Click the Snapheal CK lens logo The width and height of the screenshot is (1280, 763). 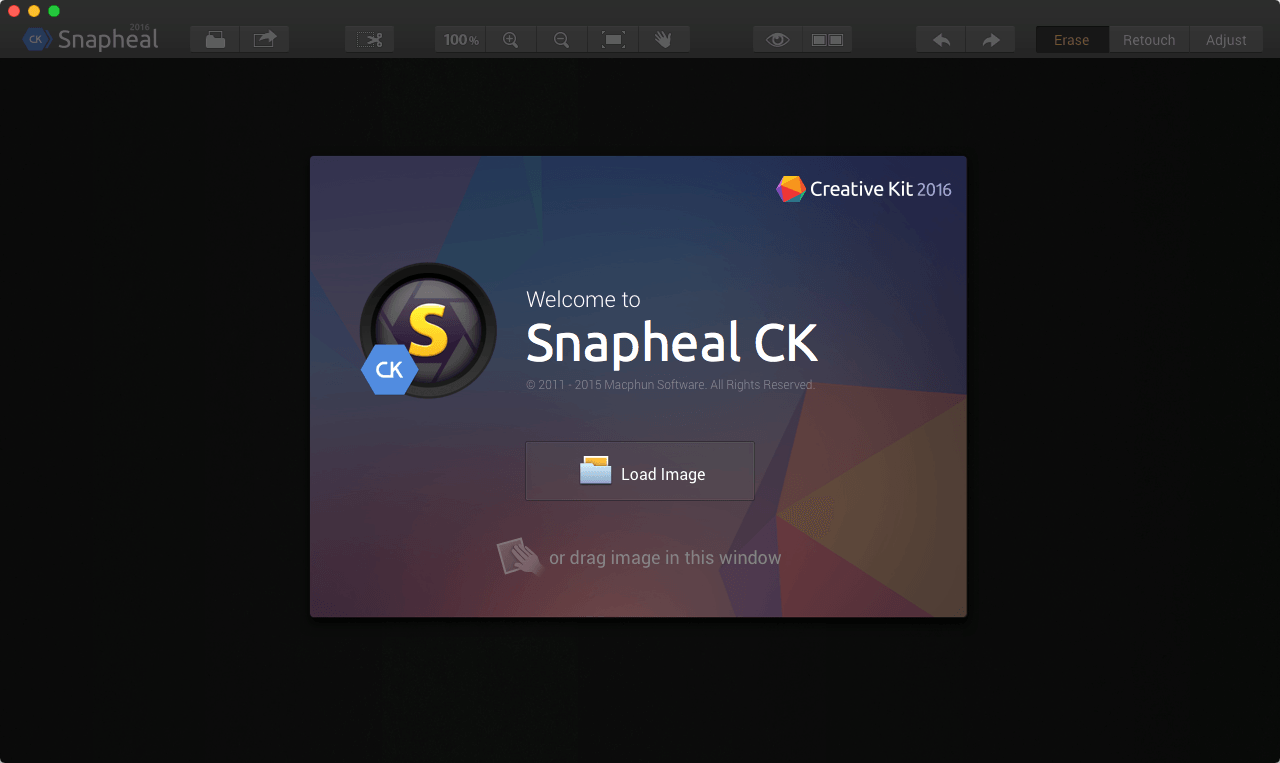pyautogui.click(x=428, y=330)
